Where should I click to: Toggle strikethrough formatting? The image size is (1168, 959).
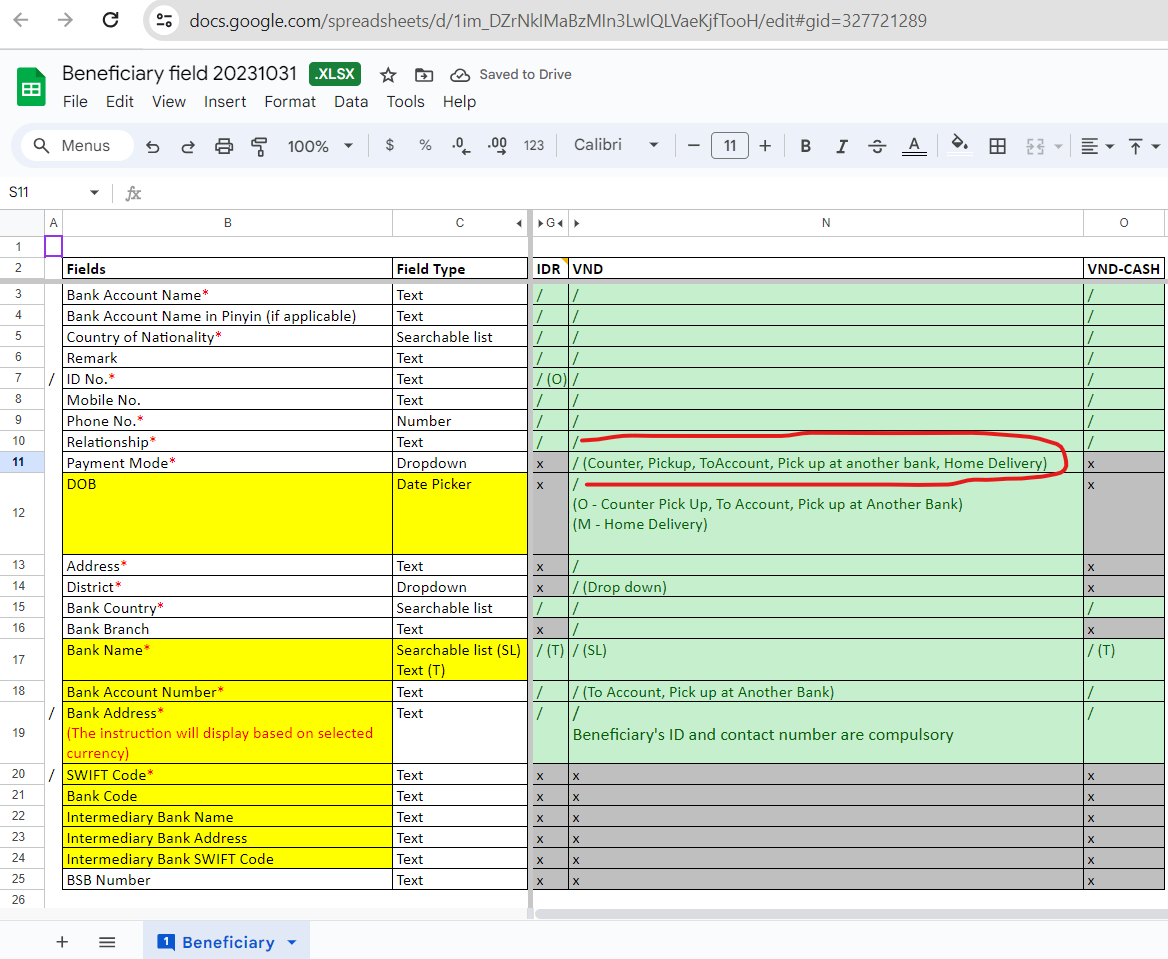click(x=877, y=146)
